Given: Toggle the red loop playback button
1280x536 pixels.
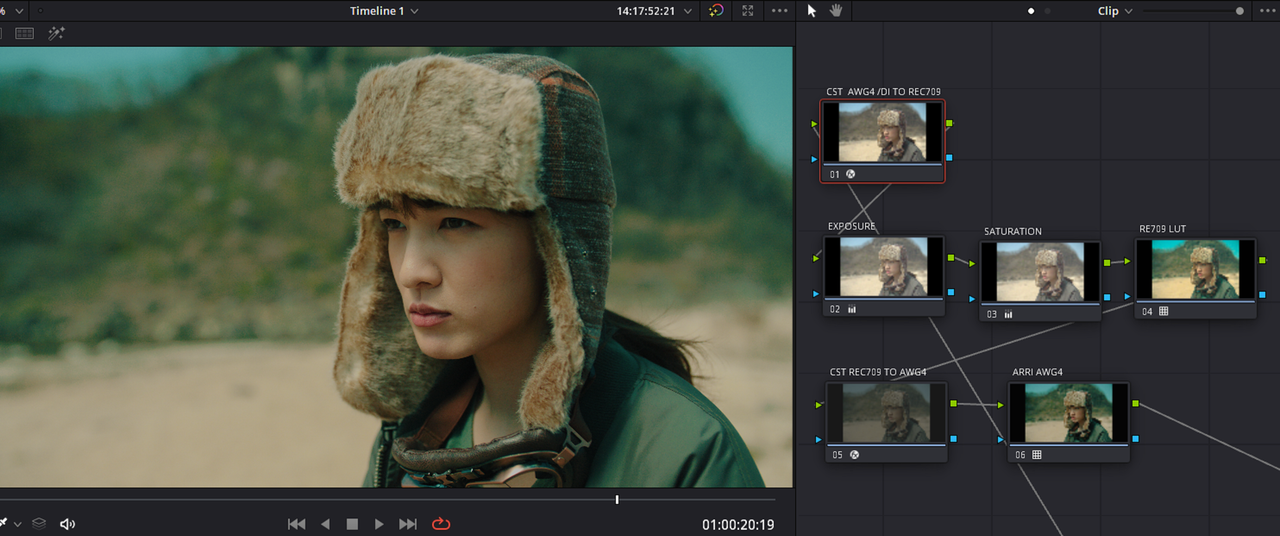Looking at the screenshot, I should point(441,524).
